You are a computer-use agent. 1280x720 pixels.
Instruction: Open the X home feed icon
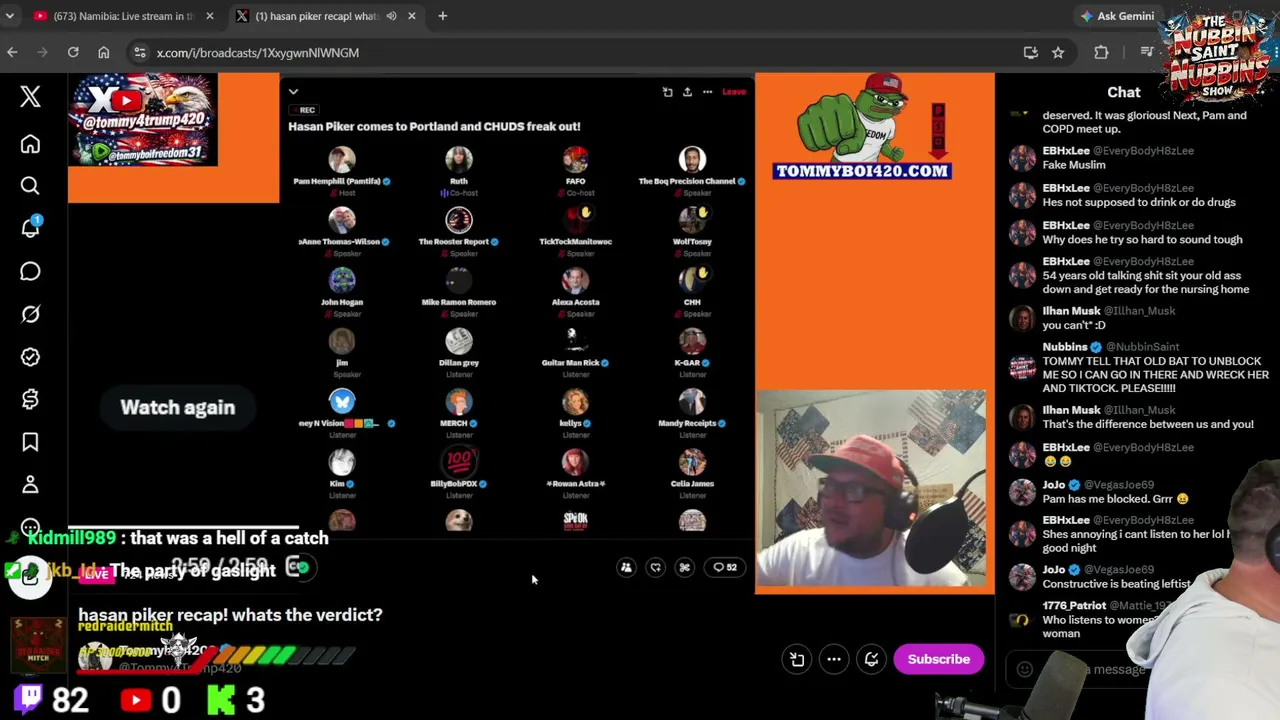30,145
